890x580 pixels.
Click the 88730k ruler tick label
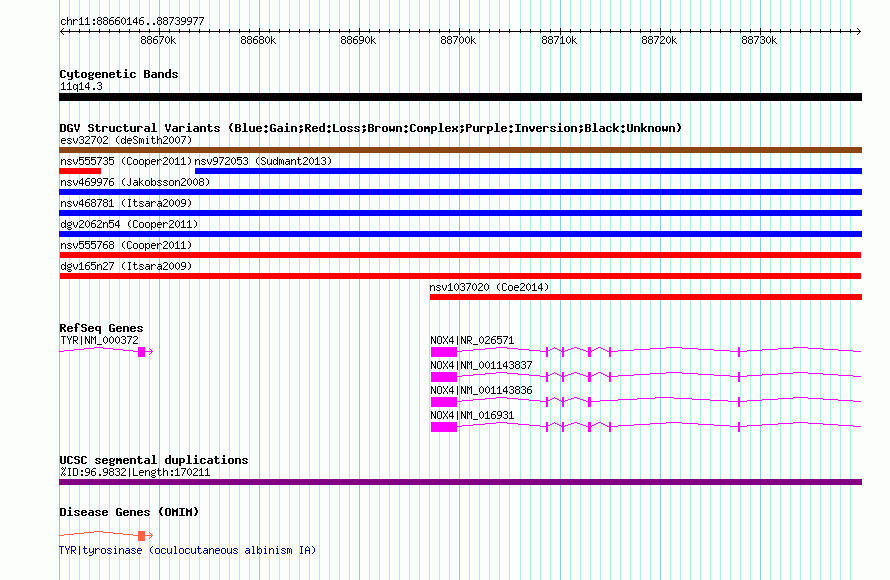(x=759, y=40)
